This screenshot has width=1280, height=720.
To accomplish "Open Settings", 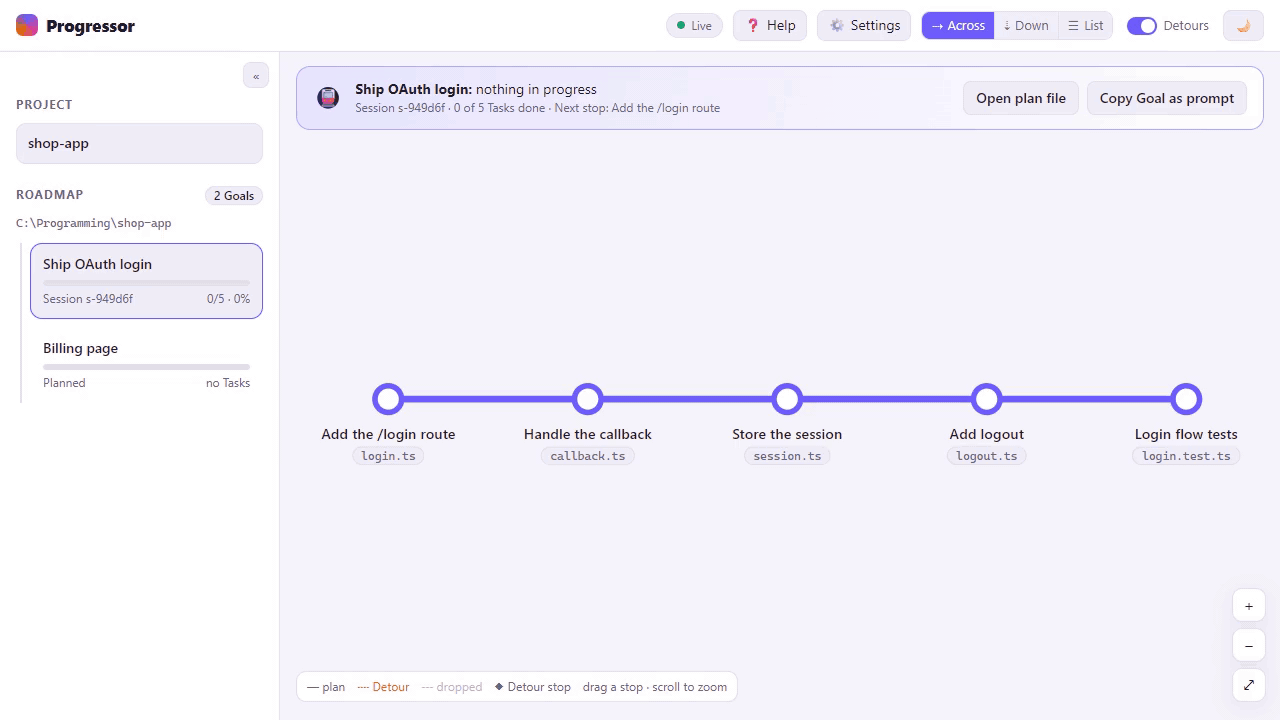I will point(864,25).
